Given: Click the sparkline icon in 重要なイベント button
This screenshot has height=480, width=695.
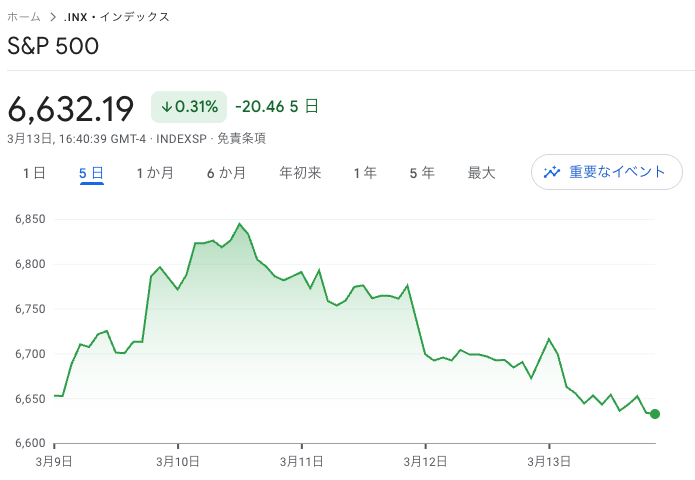Looking at the screenshot, I should [552, 172].
